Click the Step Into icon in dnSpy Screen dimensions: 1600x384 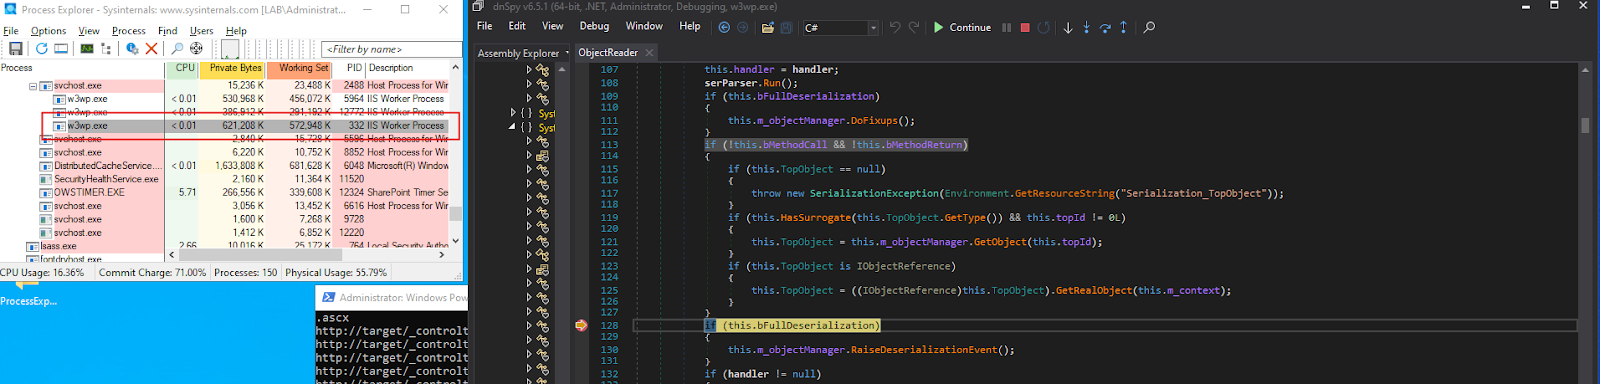(1086, 27)
